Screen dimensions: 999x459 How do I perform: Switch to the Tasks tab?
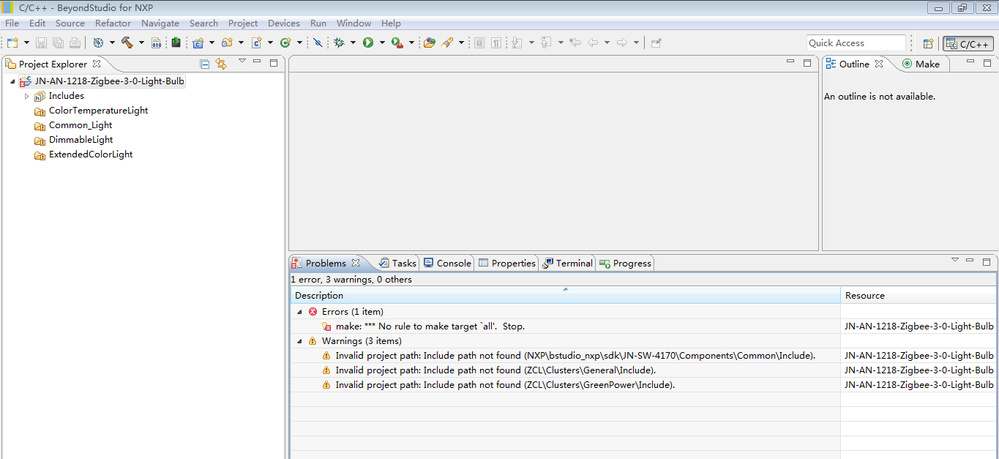point(397,263)
